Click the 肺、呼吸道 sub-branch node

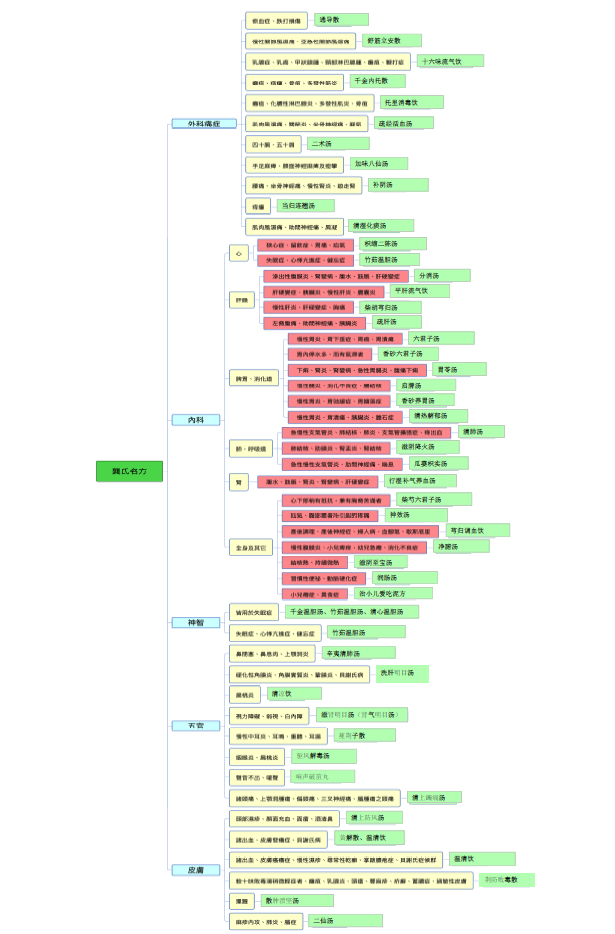[x=251, y=449]
